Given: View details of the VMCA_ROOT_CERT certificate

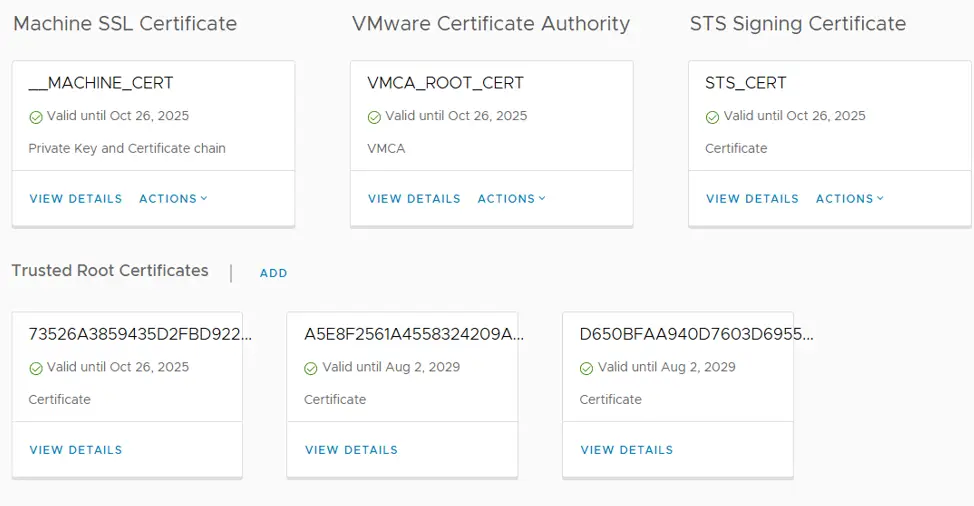Looking at the screenshot, I should click(x=414, y=199).
